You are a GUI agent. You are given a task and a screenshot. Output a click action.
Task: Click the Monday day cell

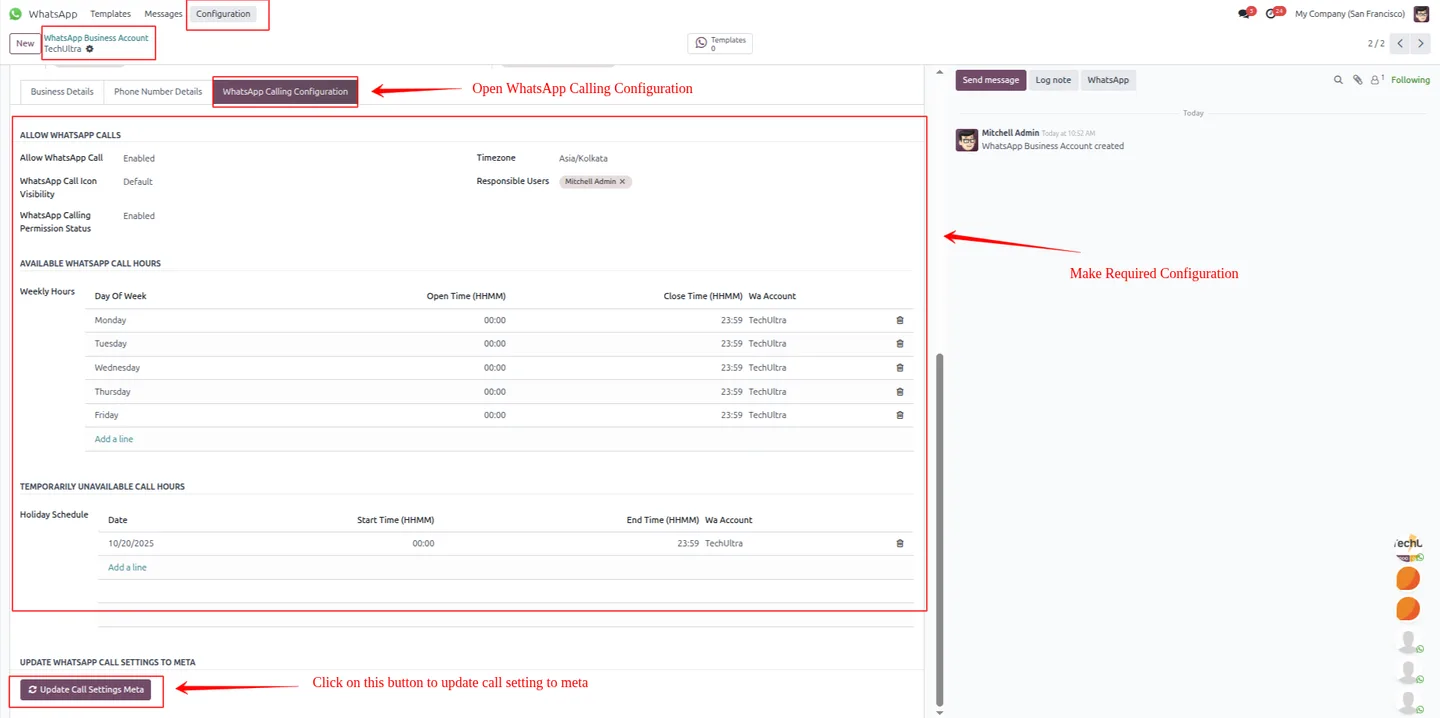[x=110, y=320]
